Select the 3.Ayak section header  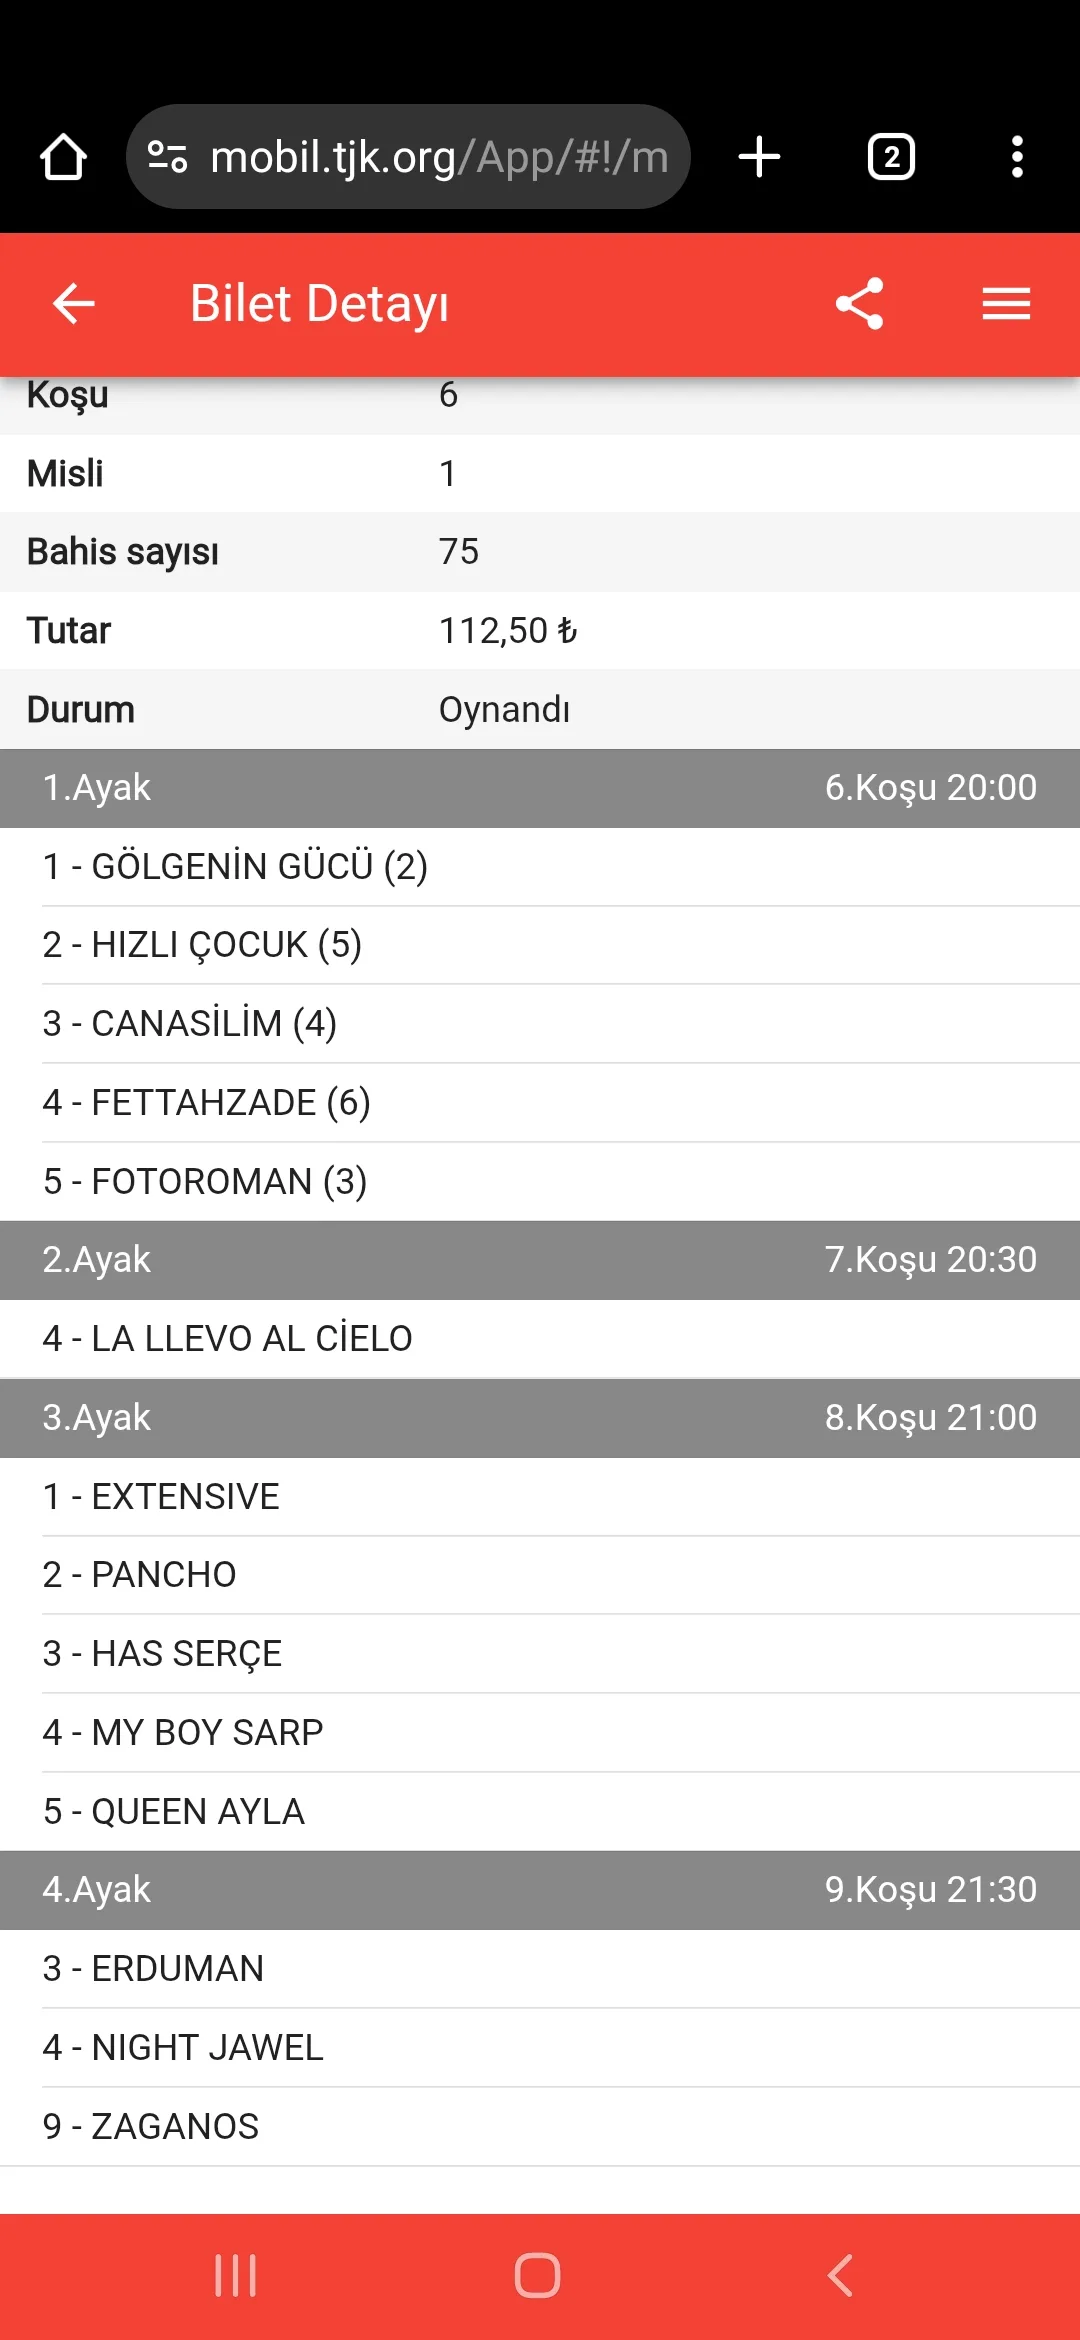540,1418
